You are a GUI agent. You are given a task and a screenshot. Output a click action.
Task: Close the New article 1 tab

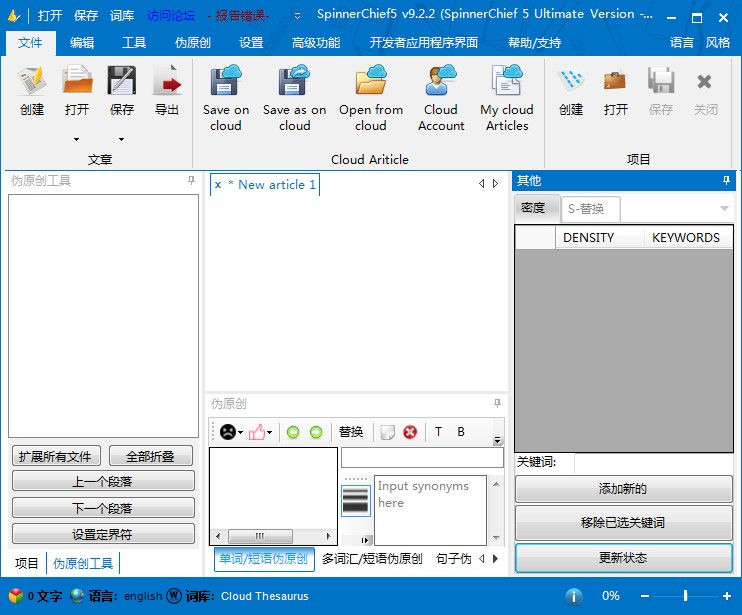(x=218, y=184)
